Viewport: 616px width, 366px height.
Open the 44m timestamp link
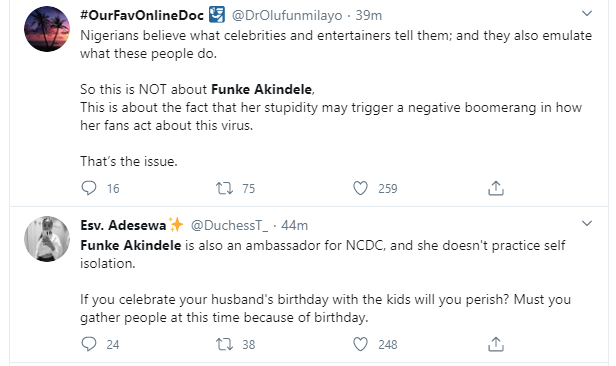pos(294,225)
